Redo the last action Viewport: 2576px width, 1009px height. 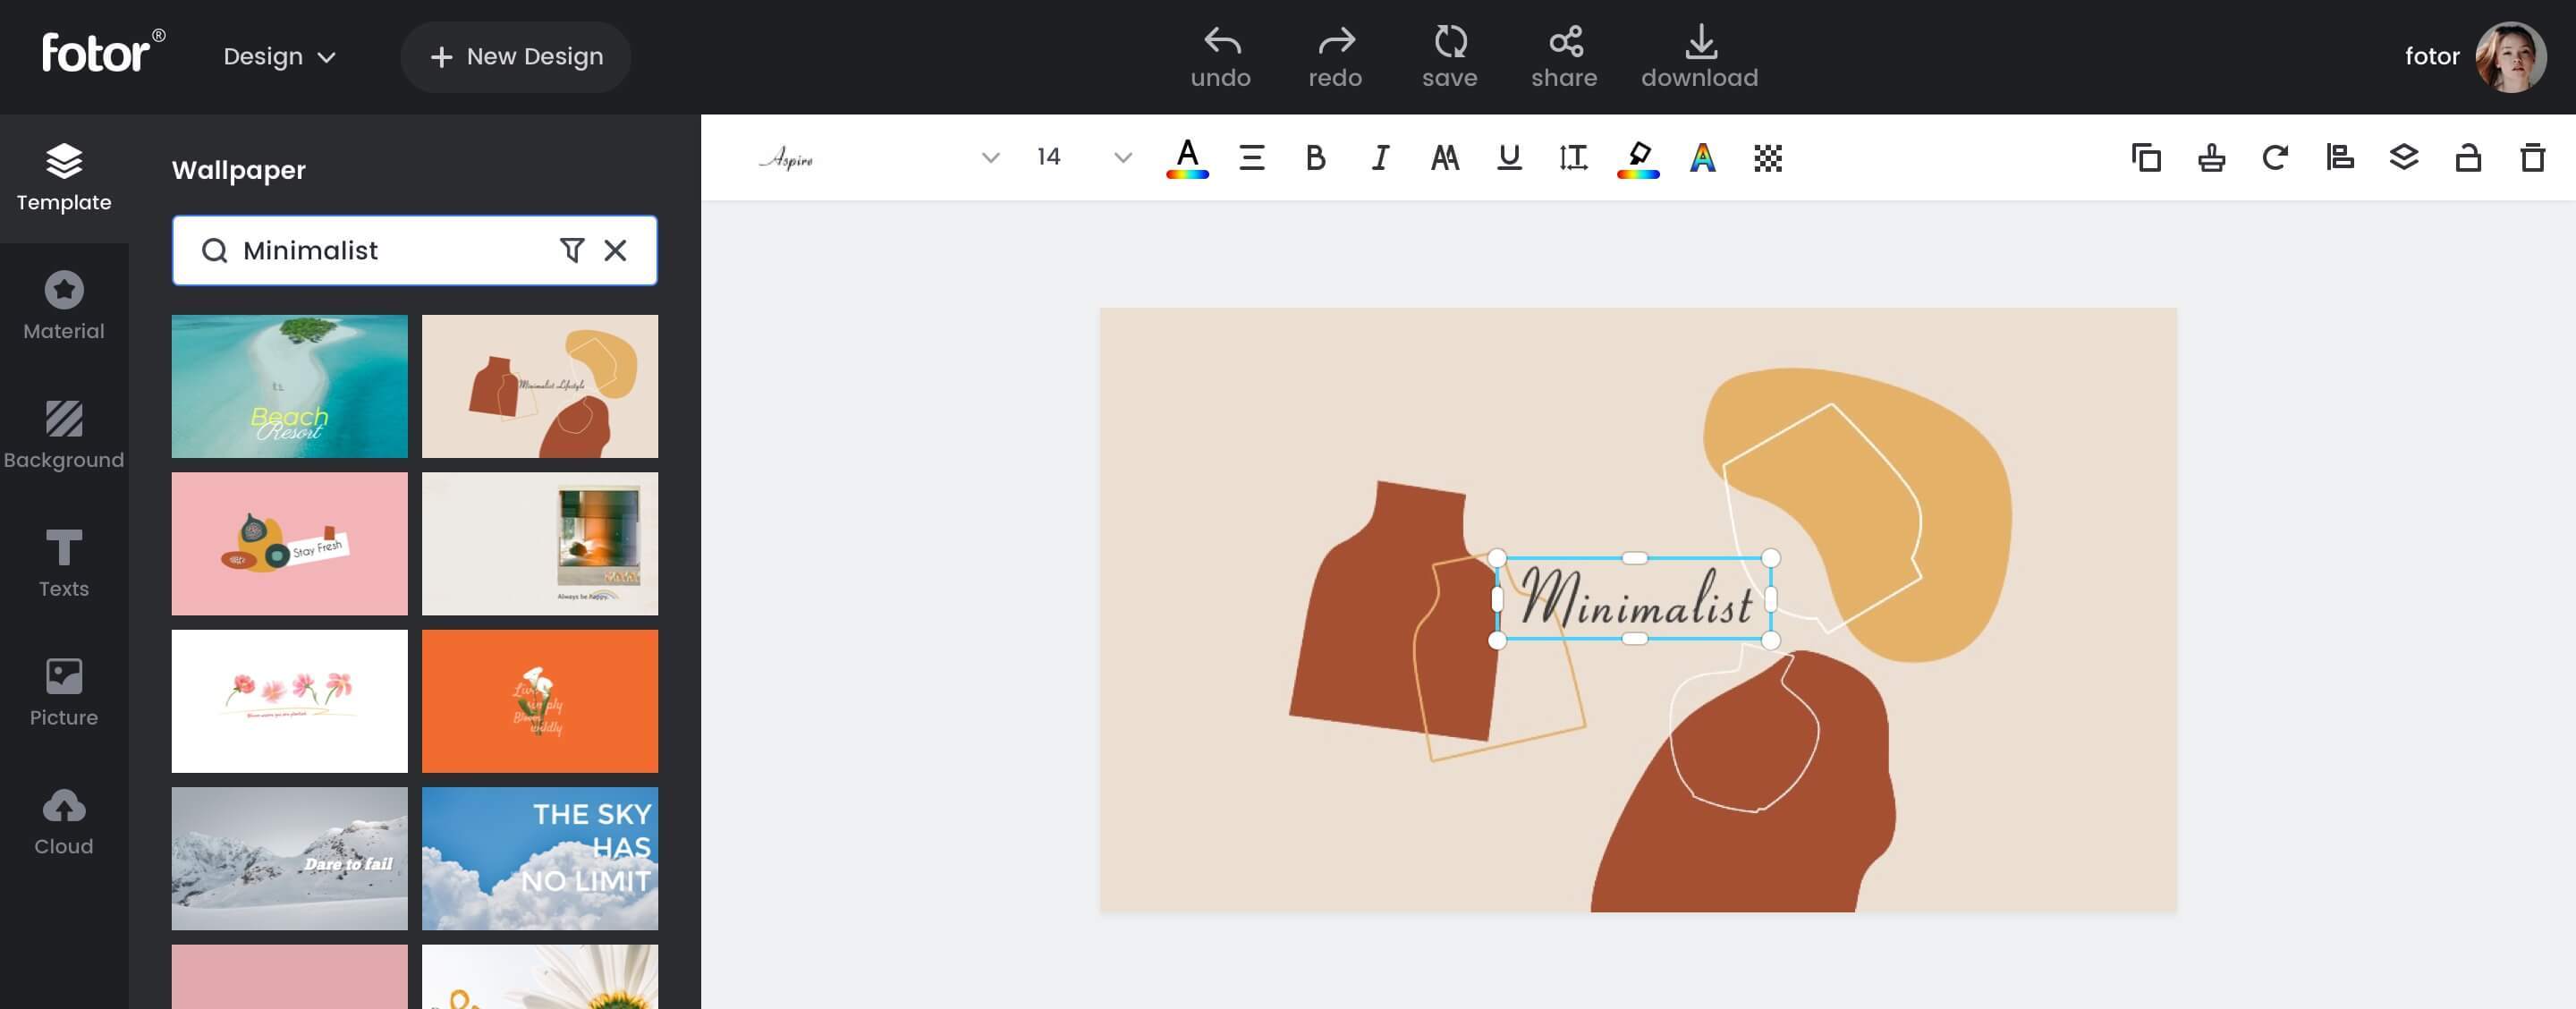tap(1335, 57)
